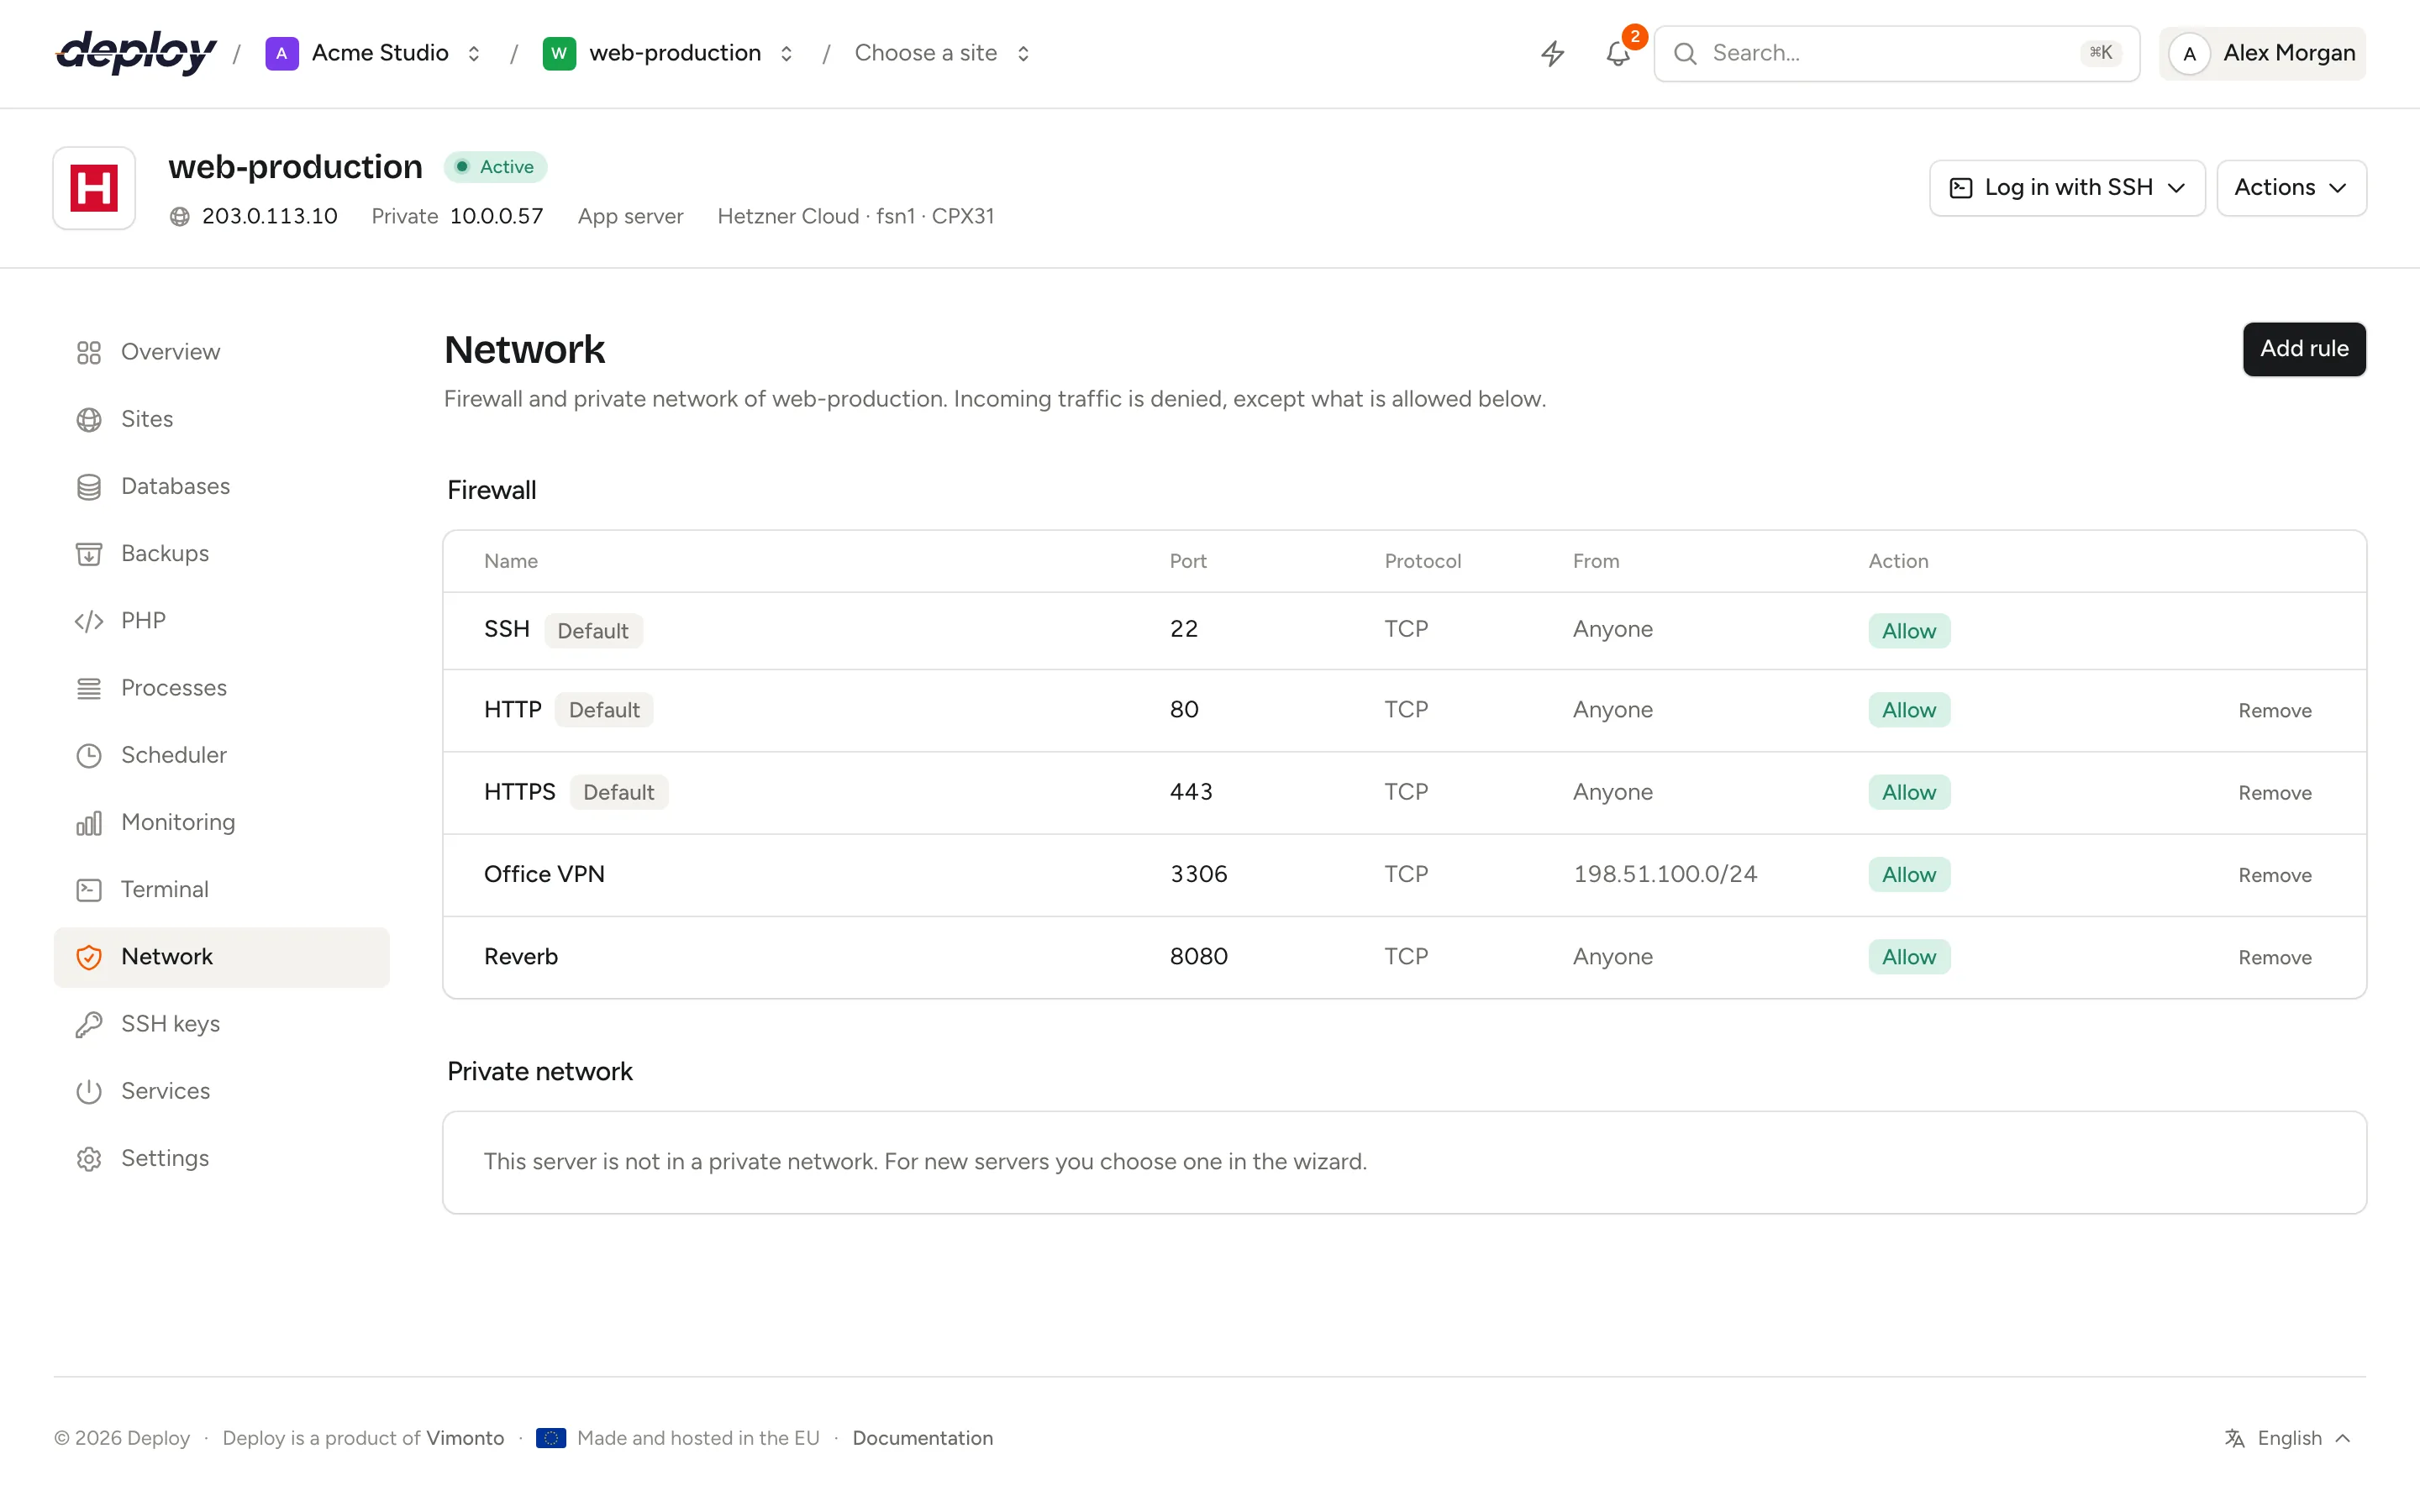The height and width of the screenshot is (1512, 2420).
Task: Open SSH keys page
Action: pyautogui.click(x=222, y=1024)
